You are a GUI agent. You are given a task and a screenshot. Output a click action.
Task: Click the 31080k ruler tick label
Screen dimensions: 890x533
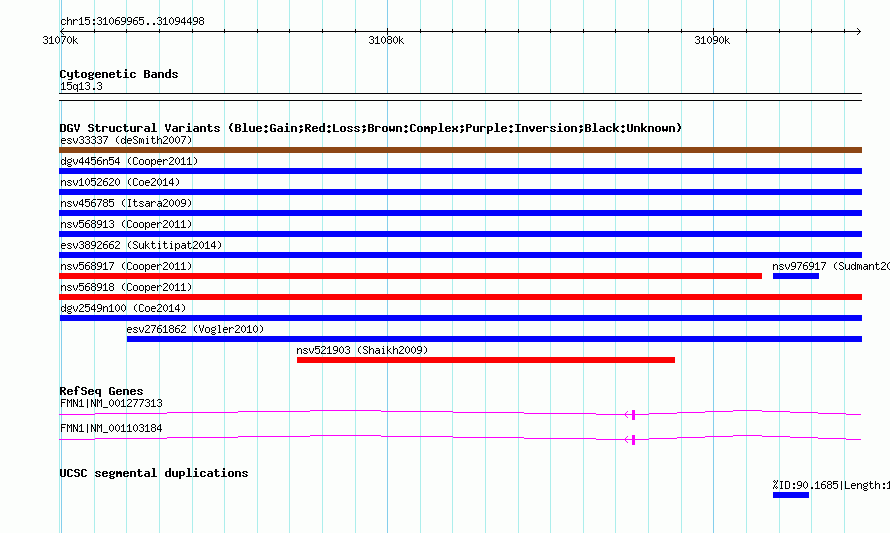click(386, 41)
